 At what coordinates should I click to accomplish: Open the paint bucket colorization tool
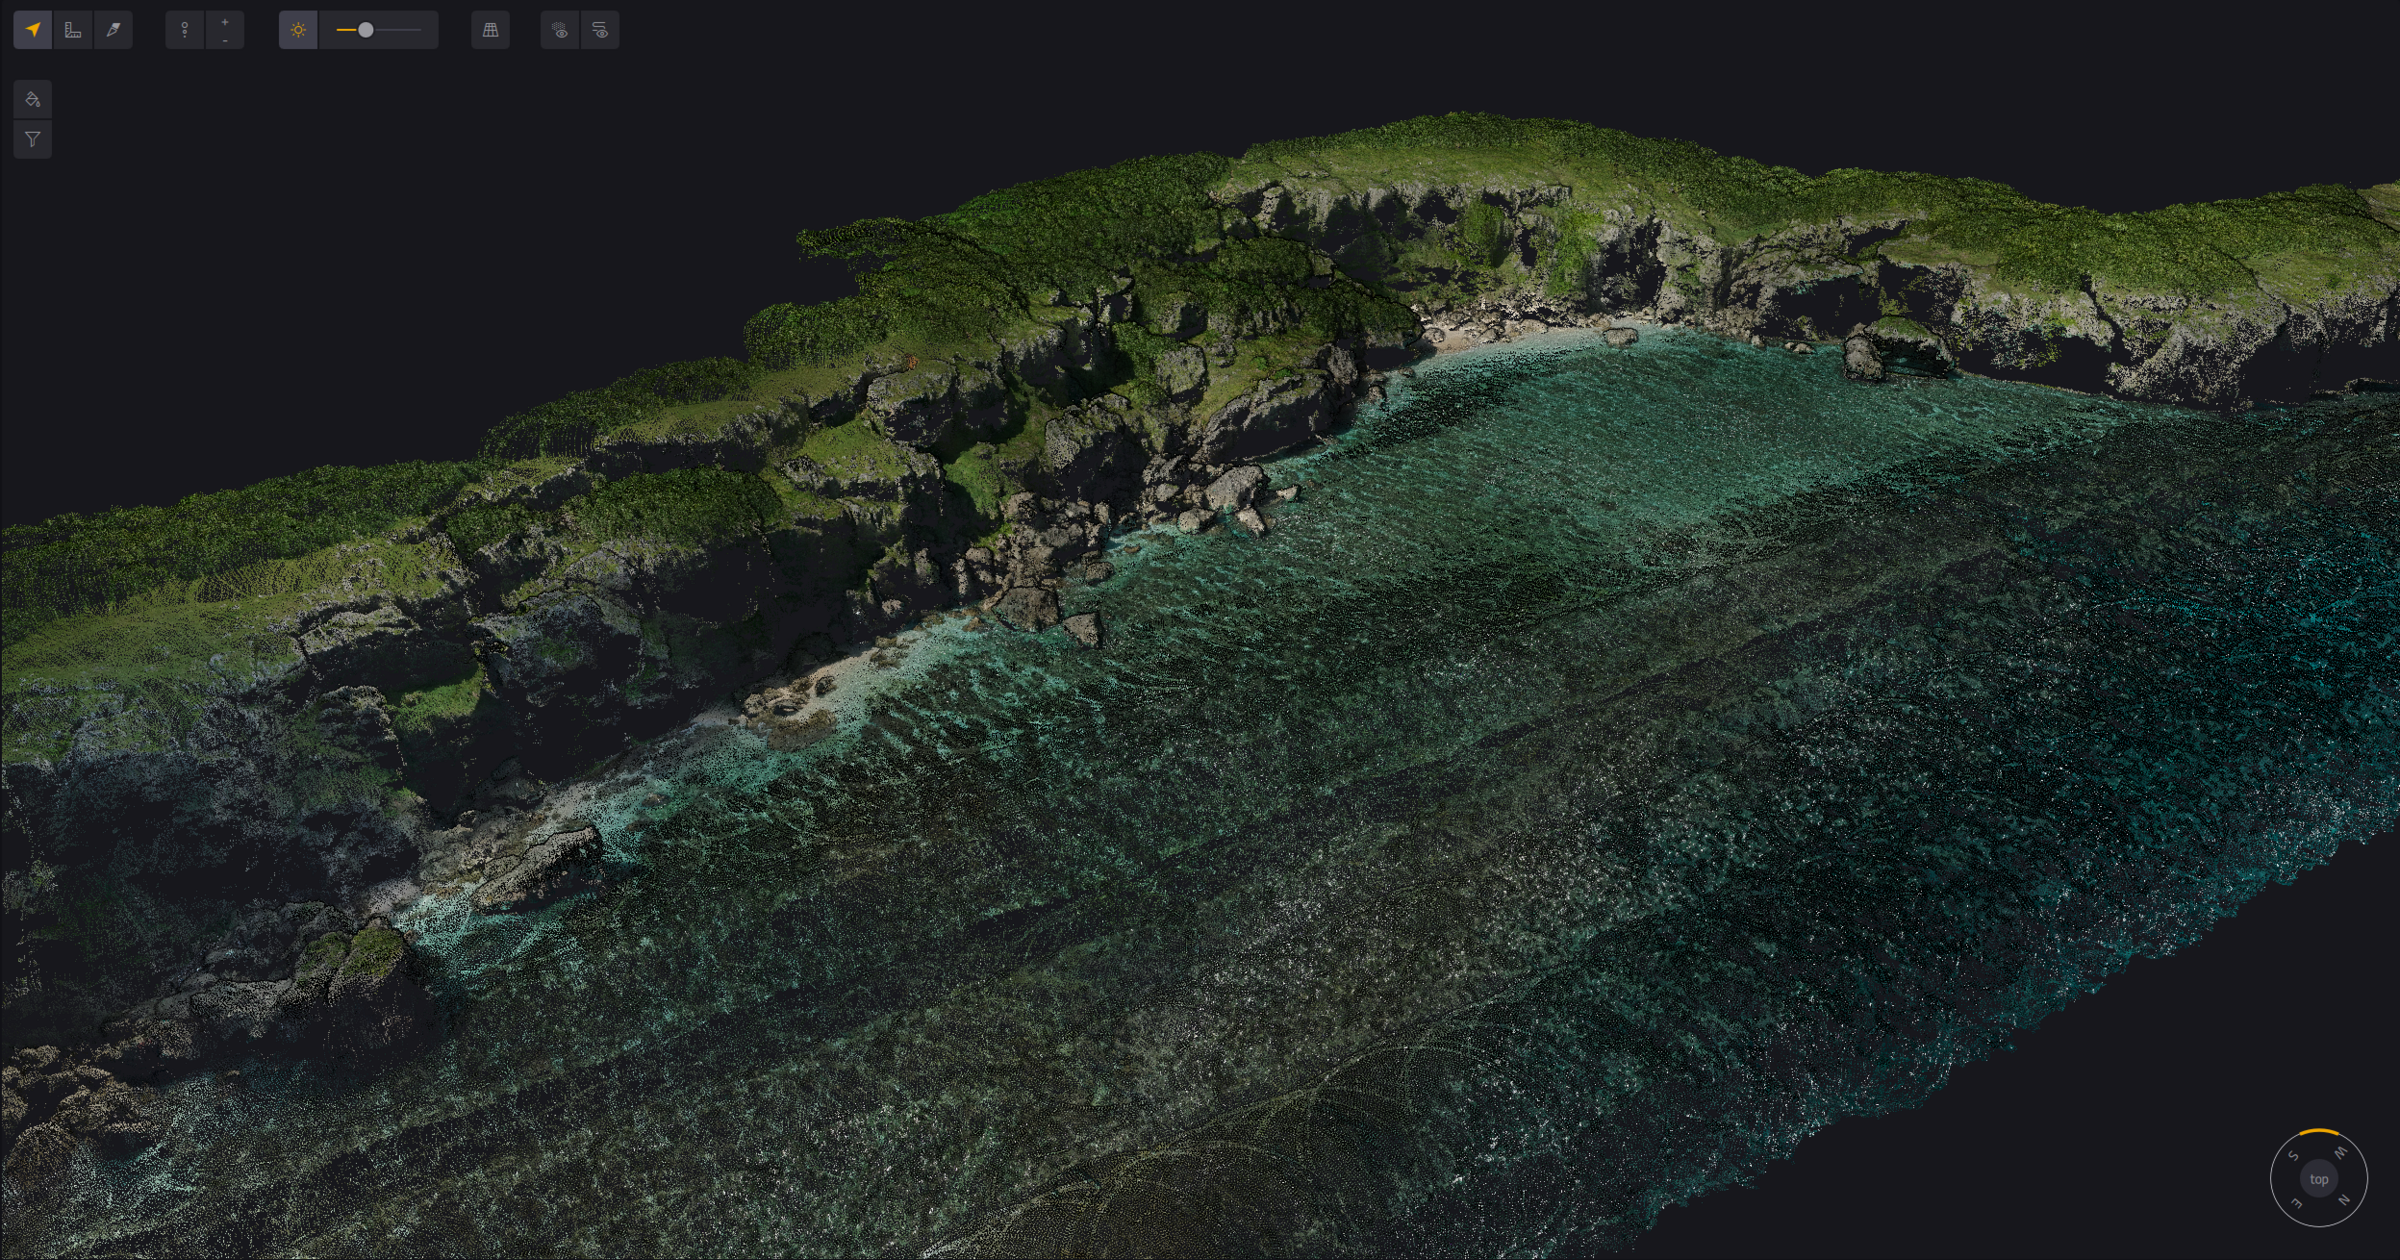pyautogui.click(x=33, y=99)
